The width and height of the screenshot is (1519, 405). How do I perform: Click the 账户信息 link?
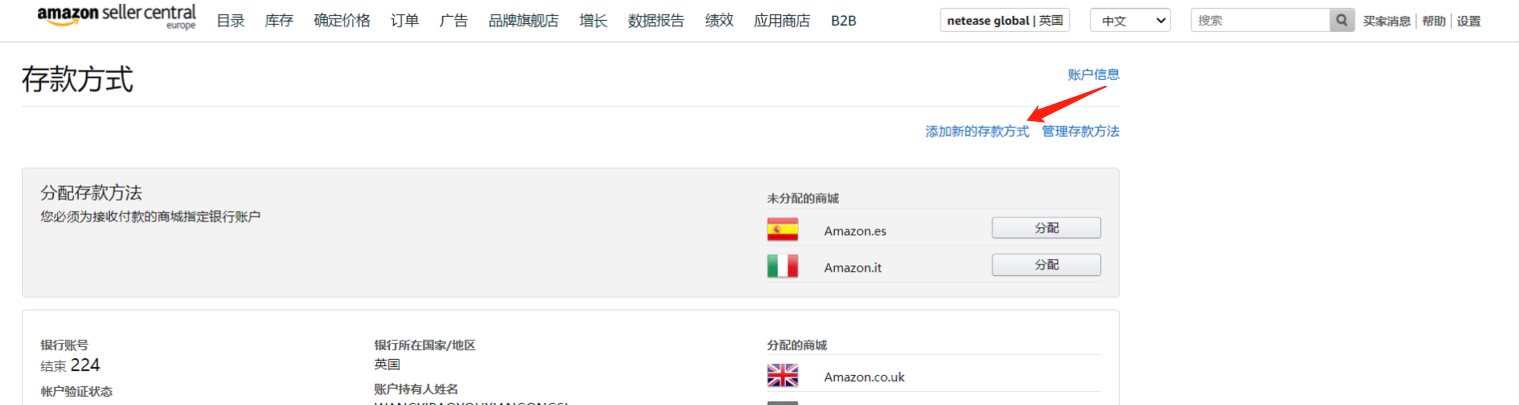[x=1093, y=74]
